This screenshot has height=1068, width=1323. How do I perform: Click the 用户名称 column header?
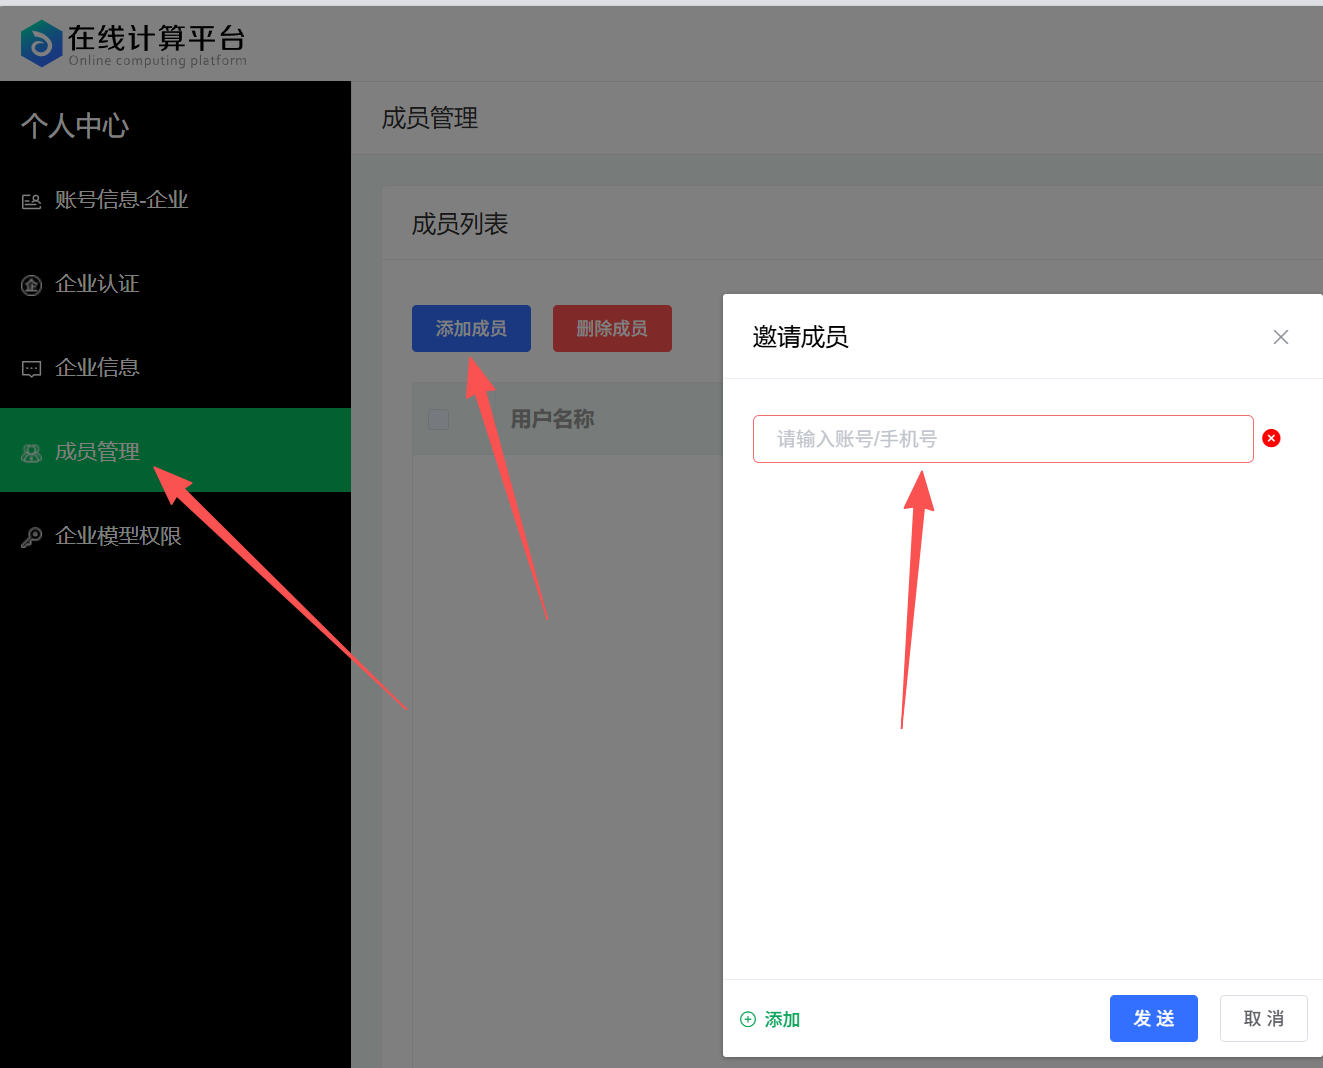(x=552, y=419)
